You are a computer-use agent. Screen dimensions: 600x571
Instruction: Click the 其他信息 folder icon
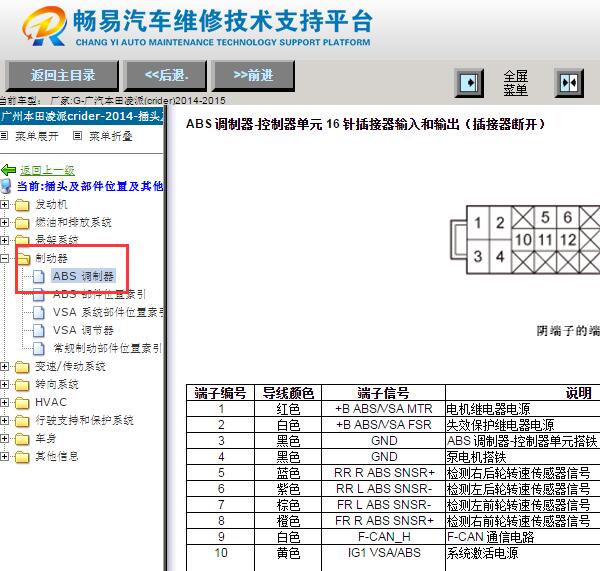22,456
